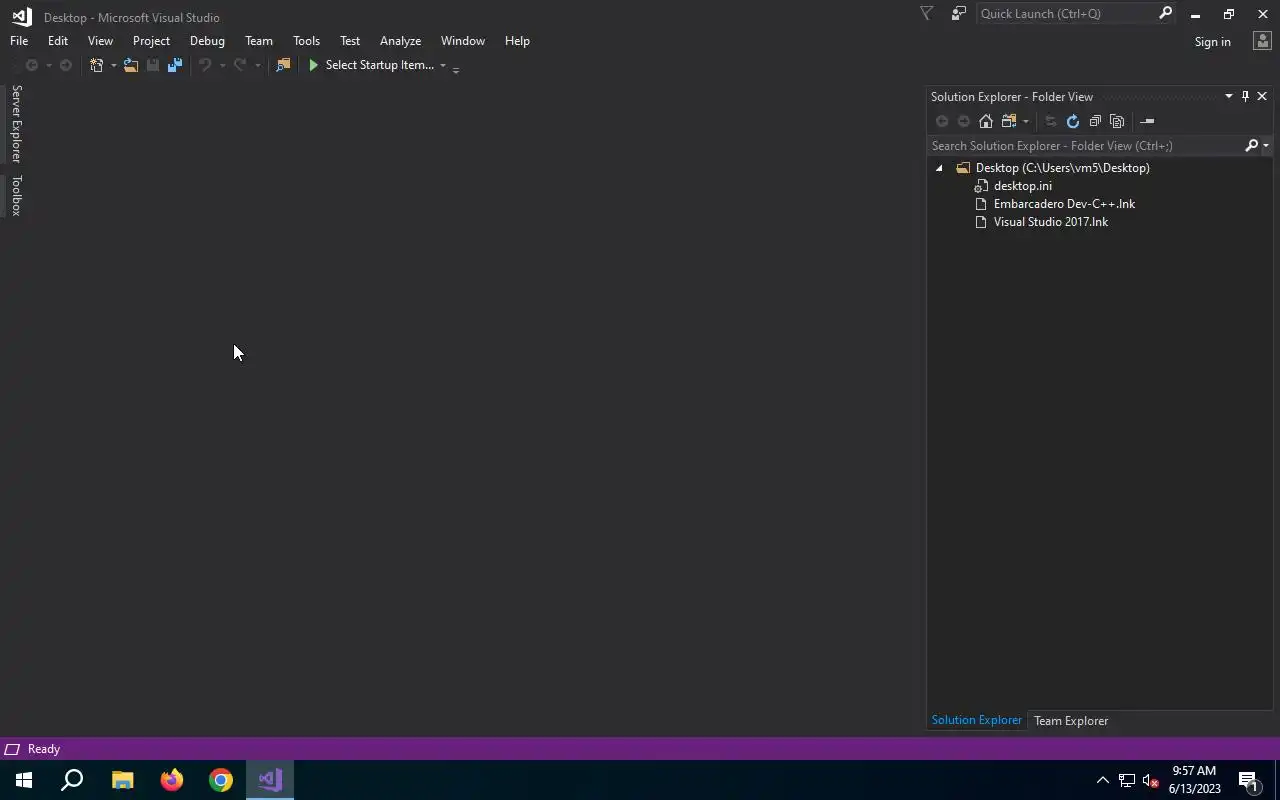Open Solution Explorer search options dropdown
Image resolution: width=1280 pixels, height=800 pixels.
1266,146
